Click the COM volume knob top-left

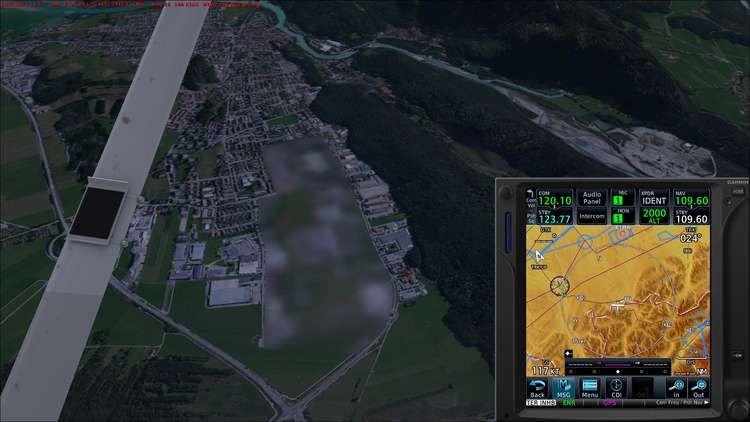(x=506, y=194)
